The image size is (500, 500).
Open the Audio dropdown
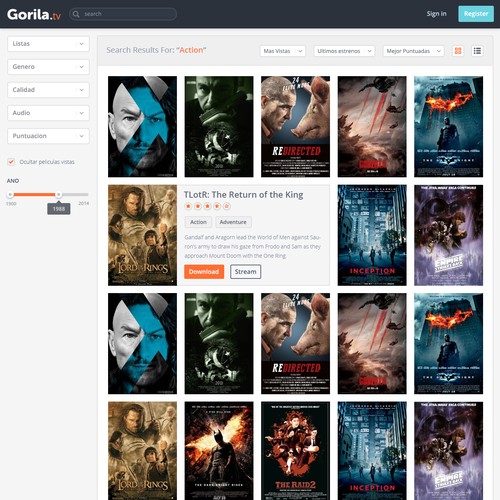coord(48,113)
